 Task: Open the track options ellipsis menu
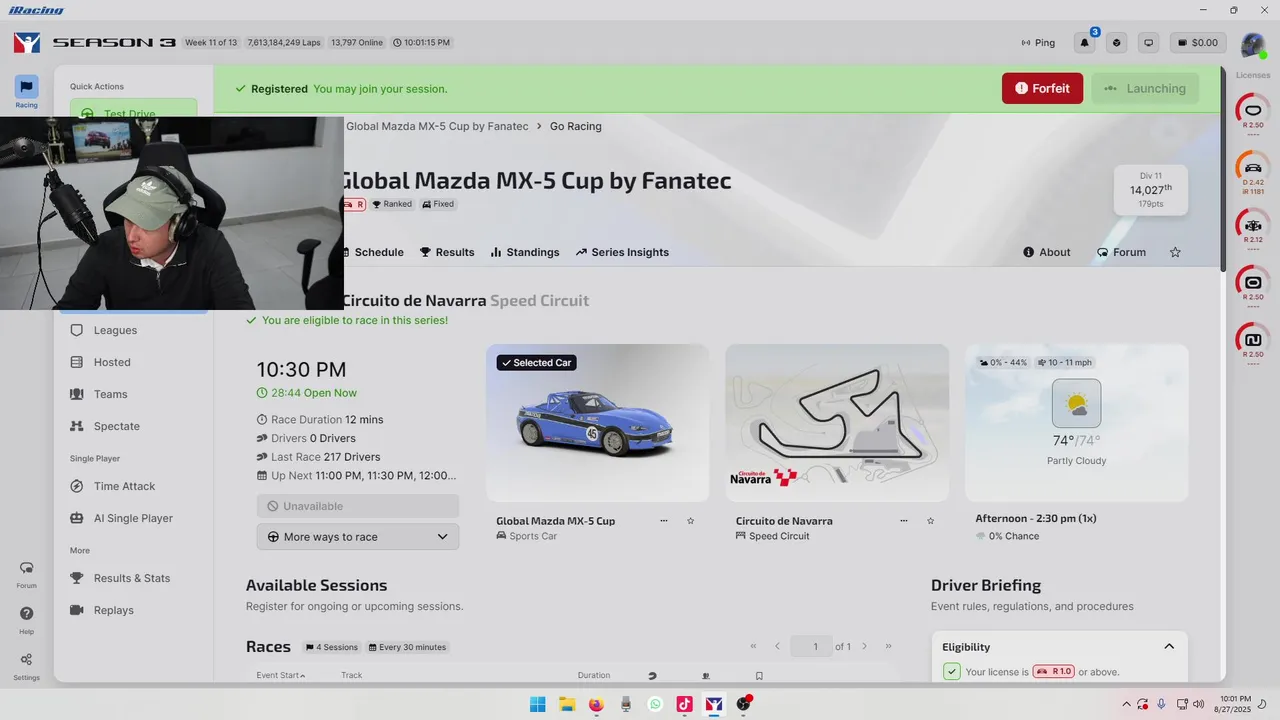pos(904,521)
